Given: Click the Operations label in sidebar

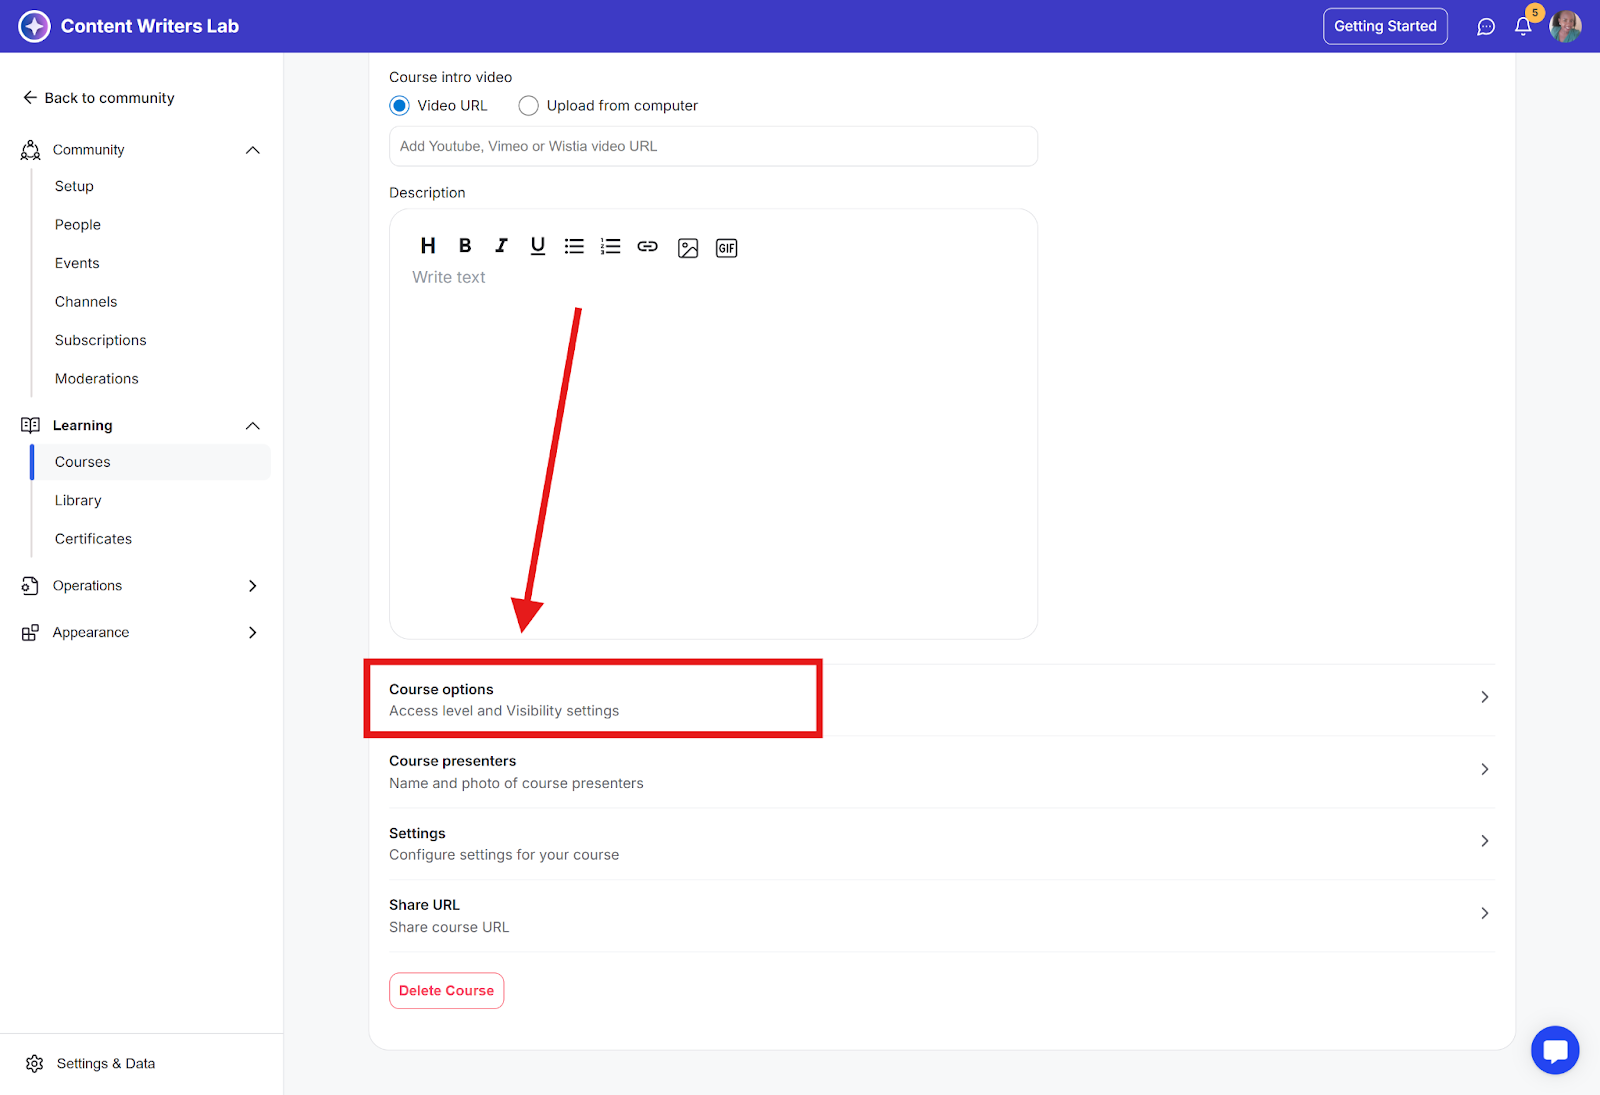Looking at the screenshot, I should 87,586.
